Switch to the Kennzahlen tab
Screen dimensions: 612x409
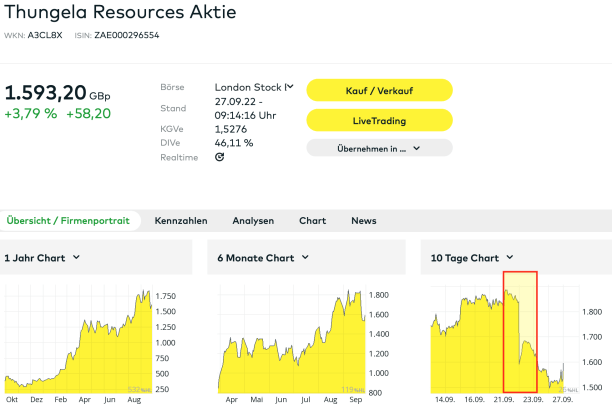click(181, 221)
